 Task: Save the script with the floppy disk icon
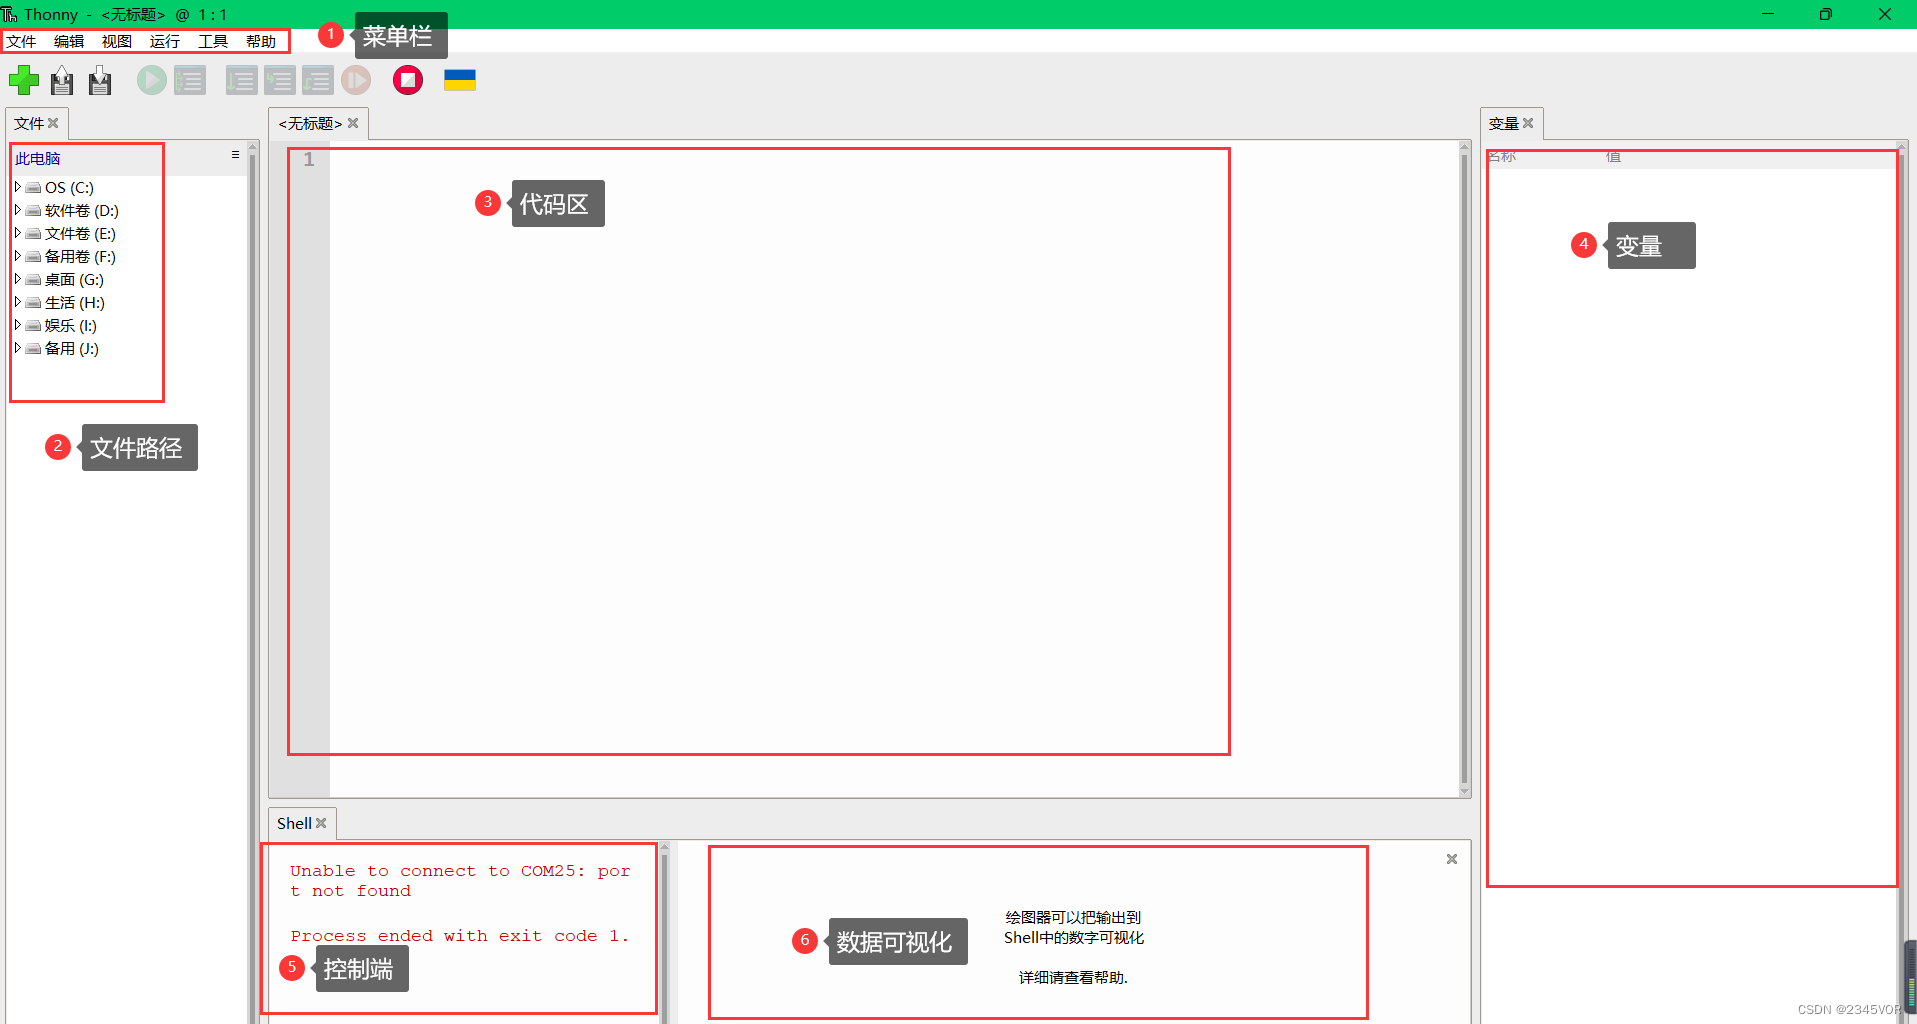pos(99,80)
